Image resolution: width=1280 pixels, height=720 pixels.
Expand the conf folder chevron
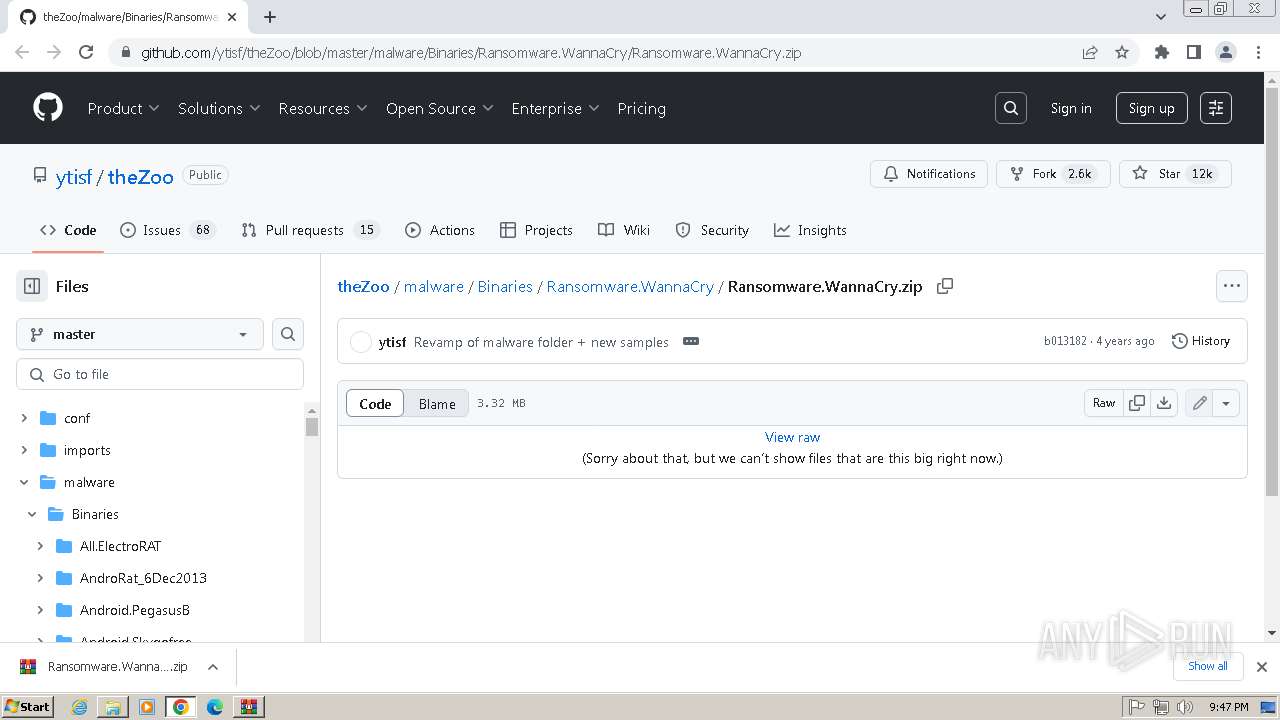(24, 418)
